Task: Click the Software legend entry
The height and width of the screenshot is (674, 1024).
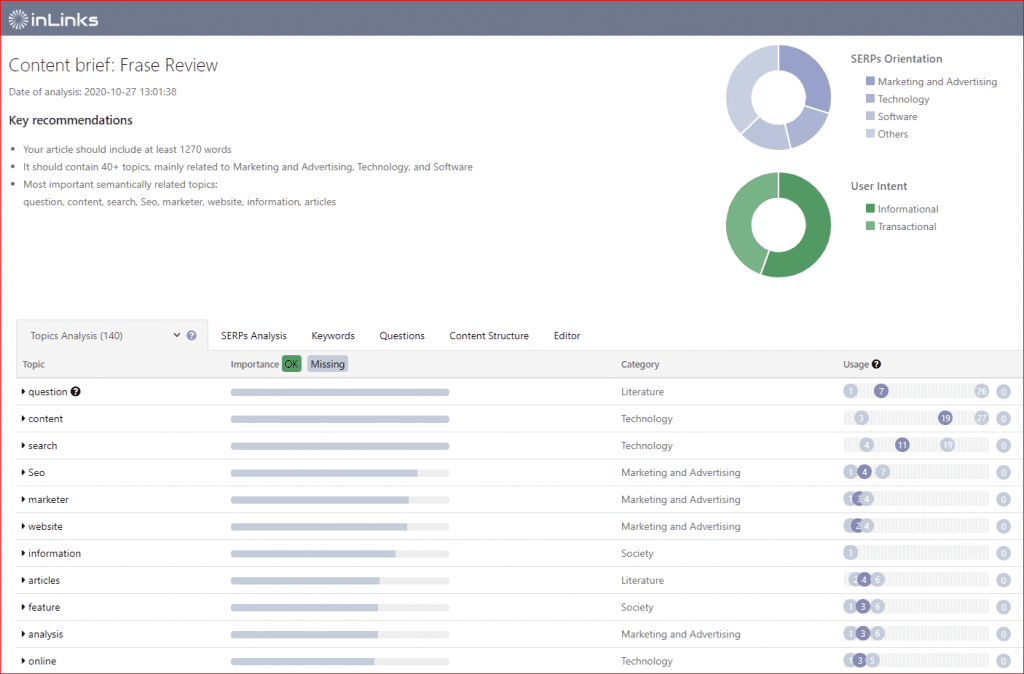Action: click(891, 116)
